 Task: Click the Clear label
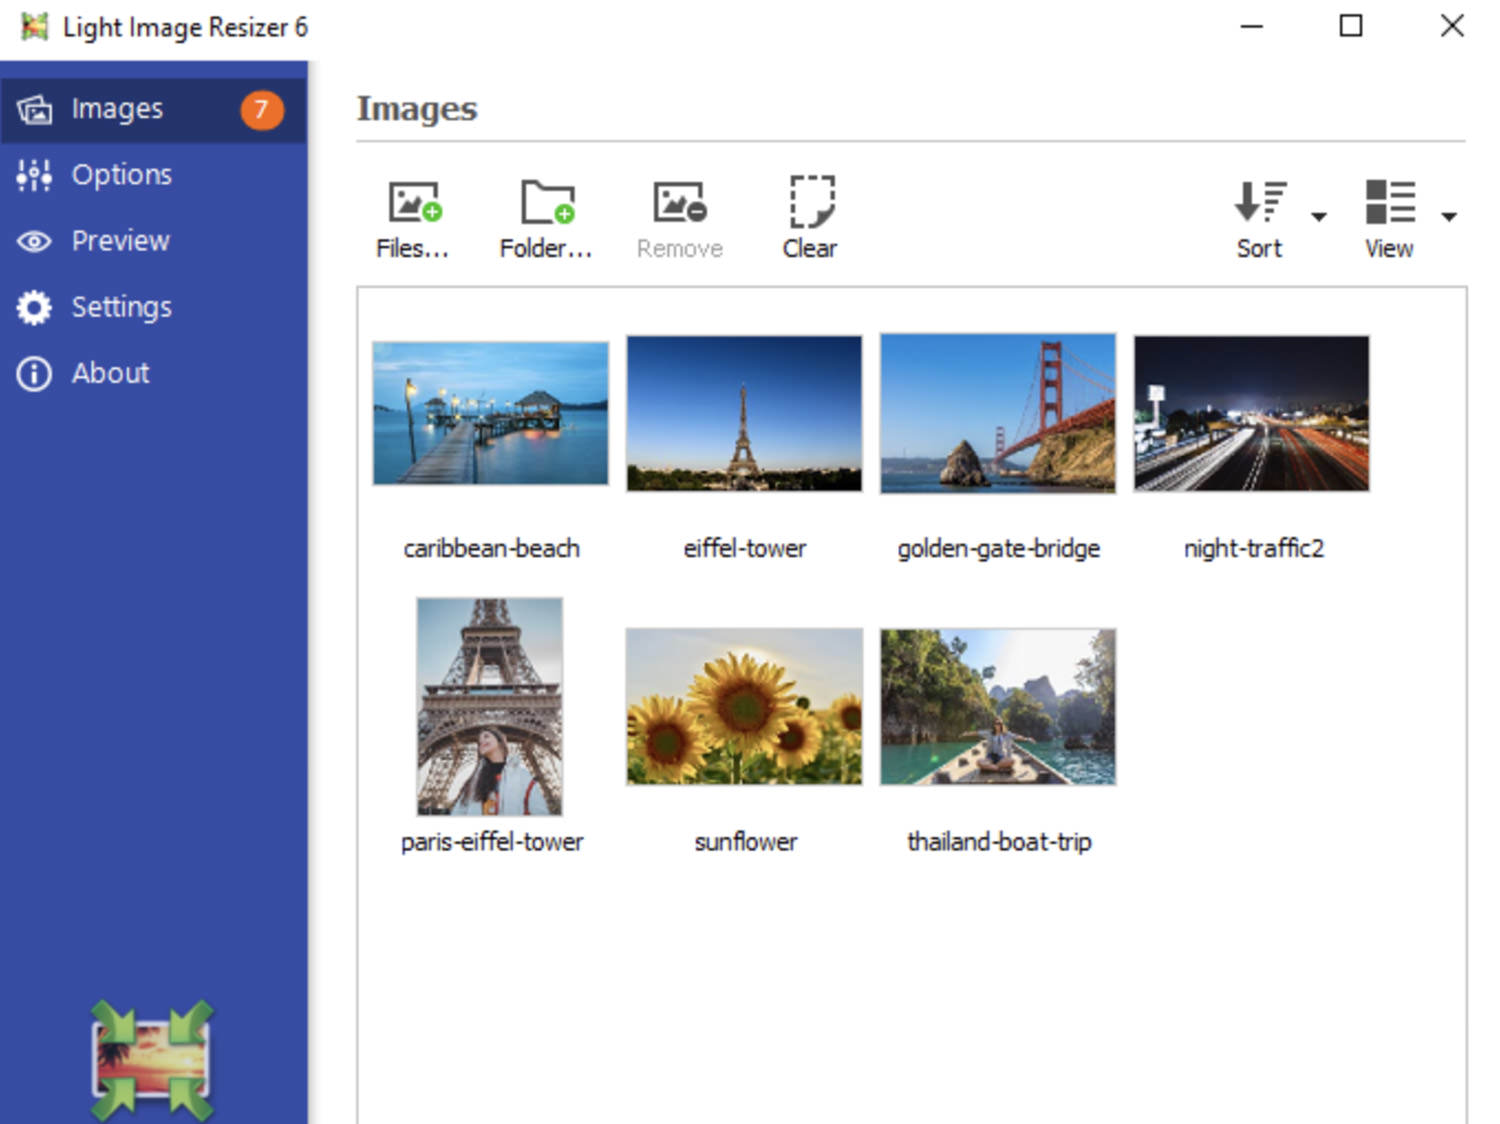tap(810, 248)
